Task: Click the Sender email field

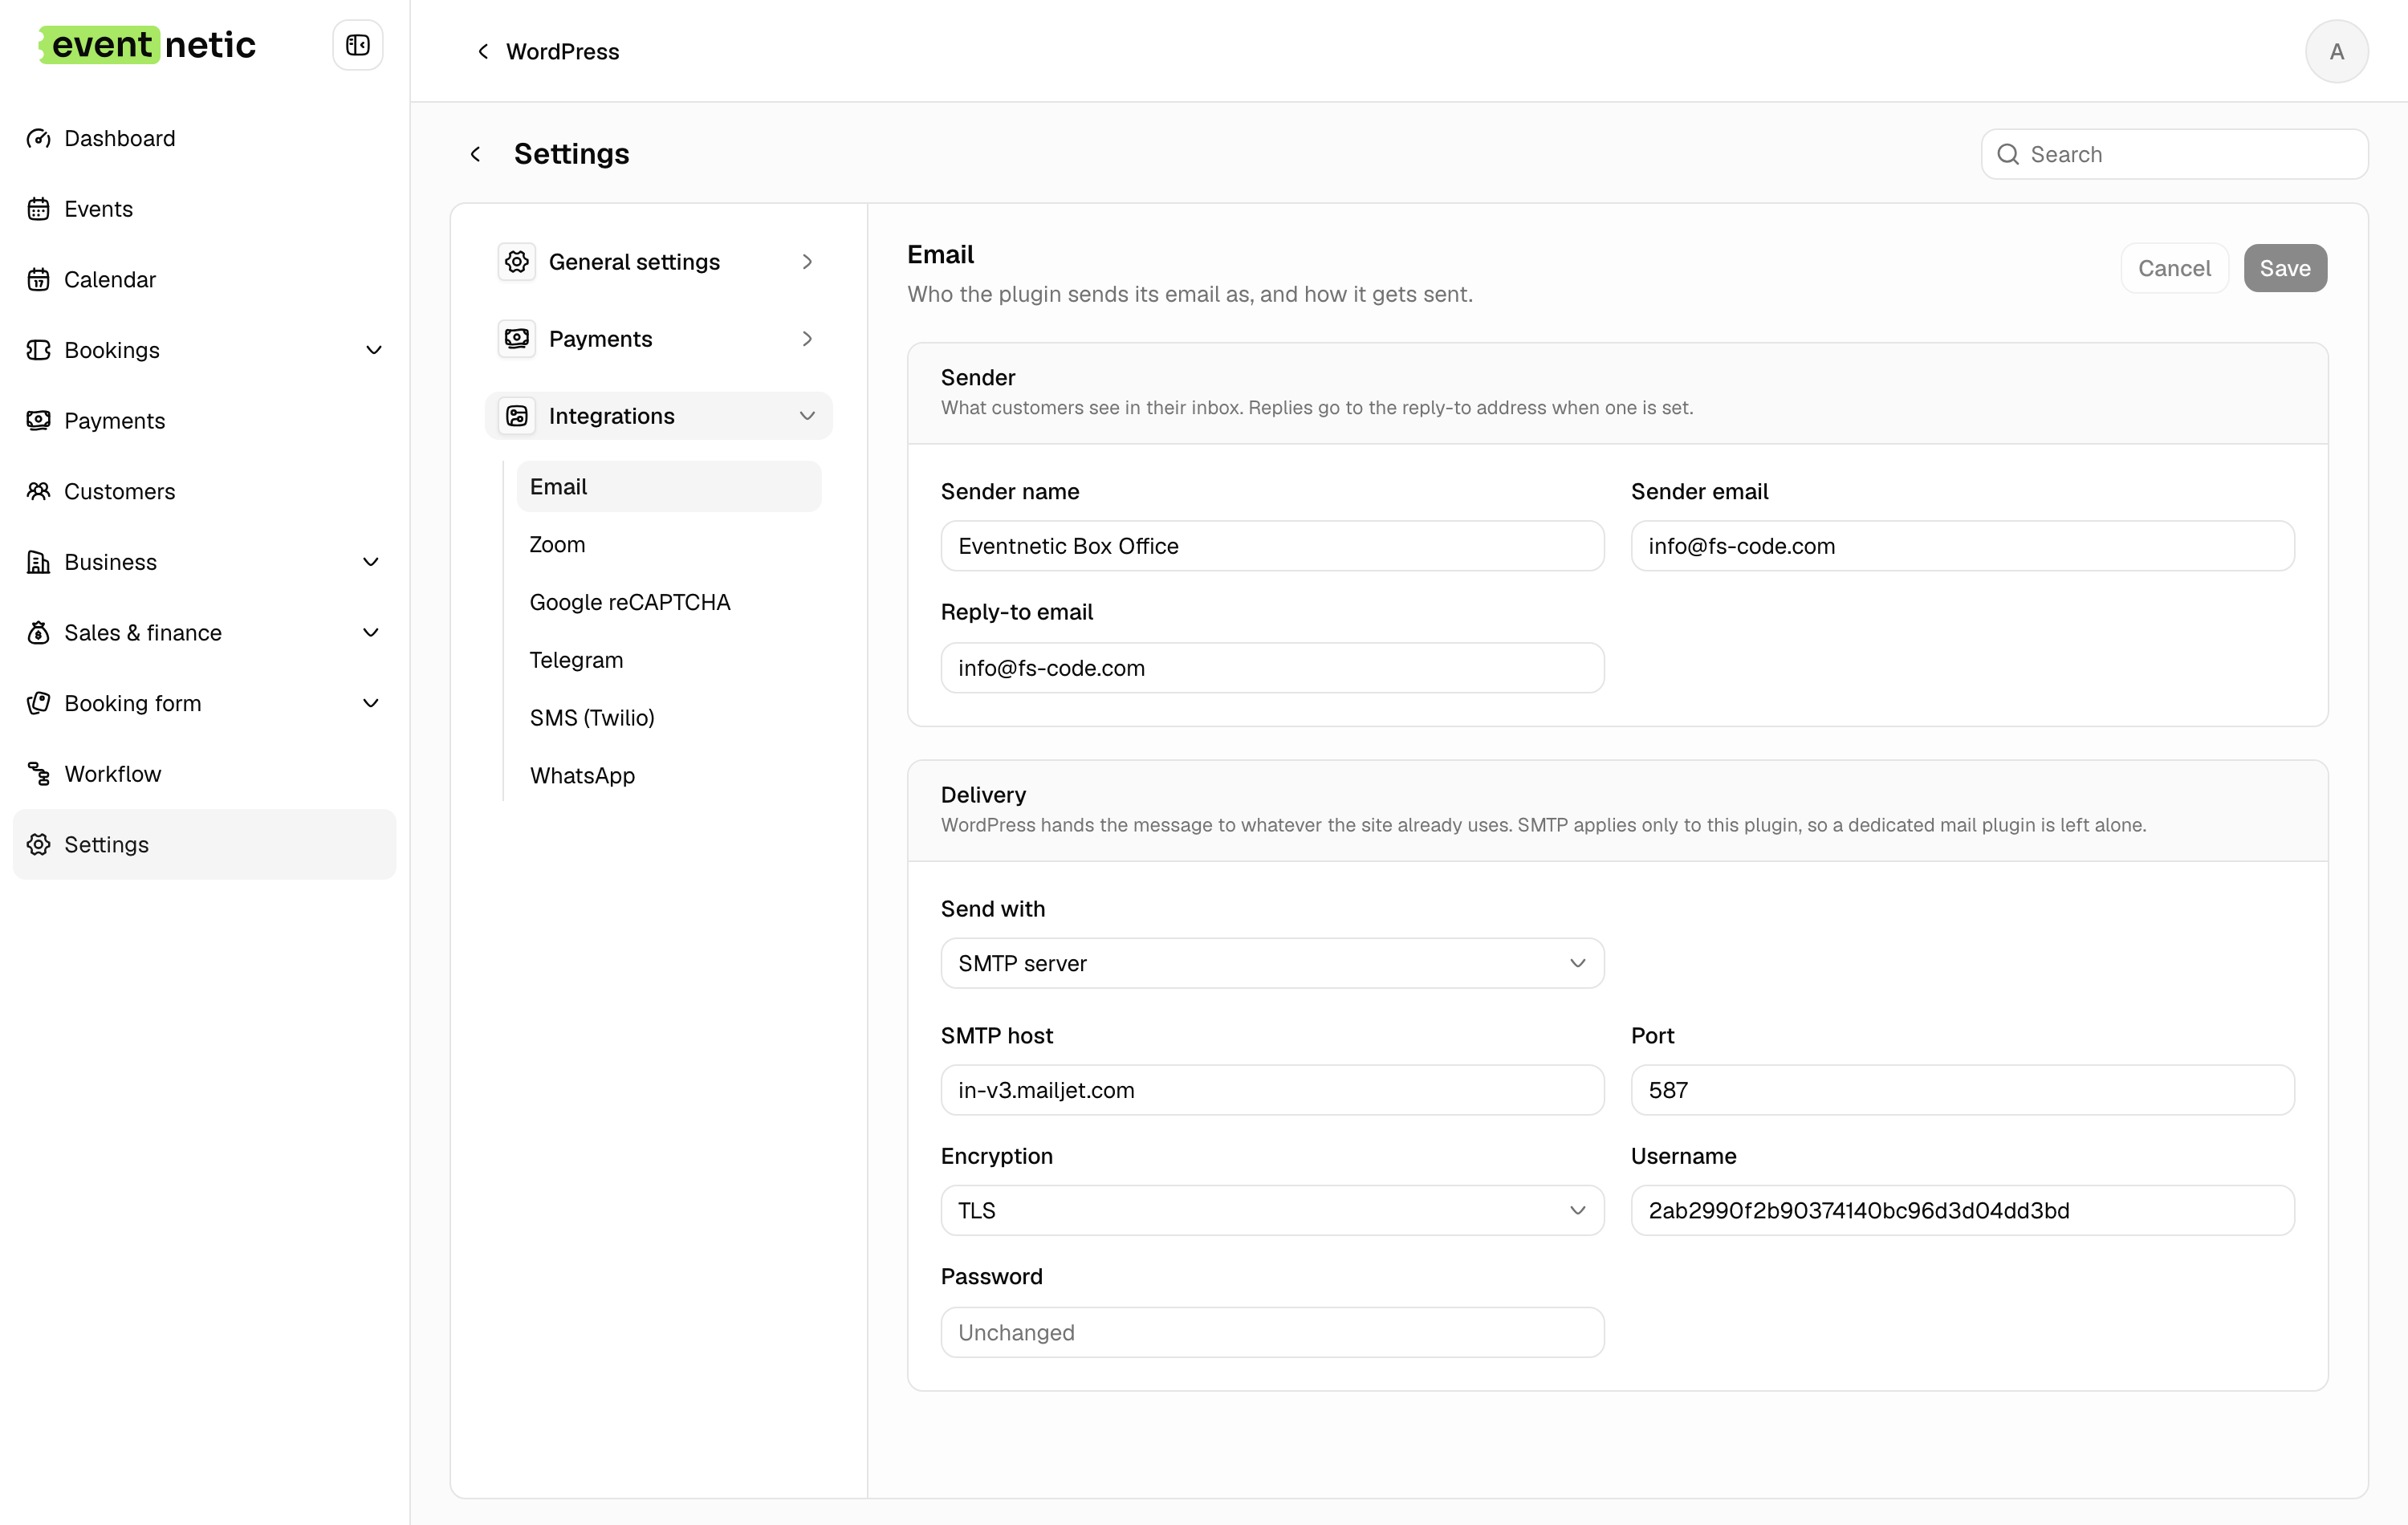Action: pyautogui.click(x=1962, y=546)
